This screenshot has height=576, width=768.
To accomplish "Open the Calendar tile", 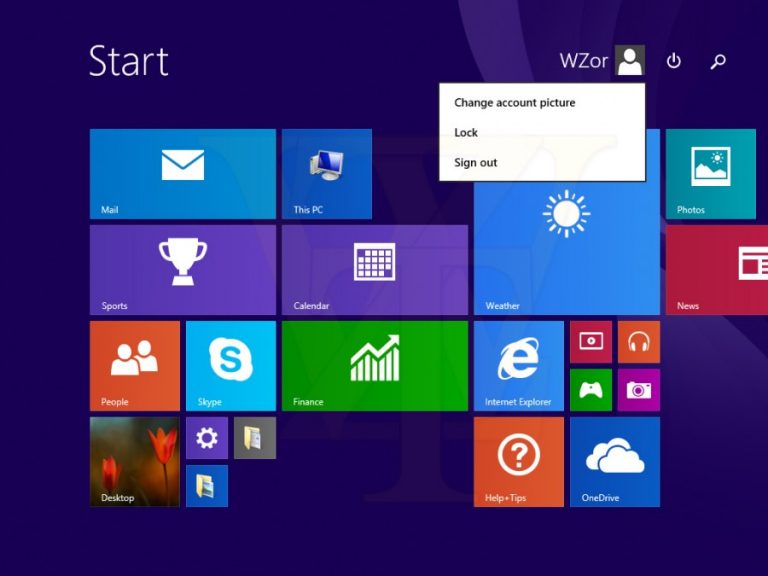I will pos(375,270).
